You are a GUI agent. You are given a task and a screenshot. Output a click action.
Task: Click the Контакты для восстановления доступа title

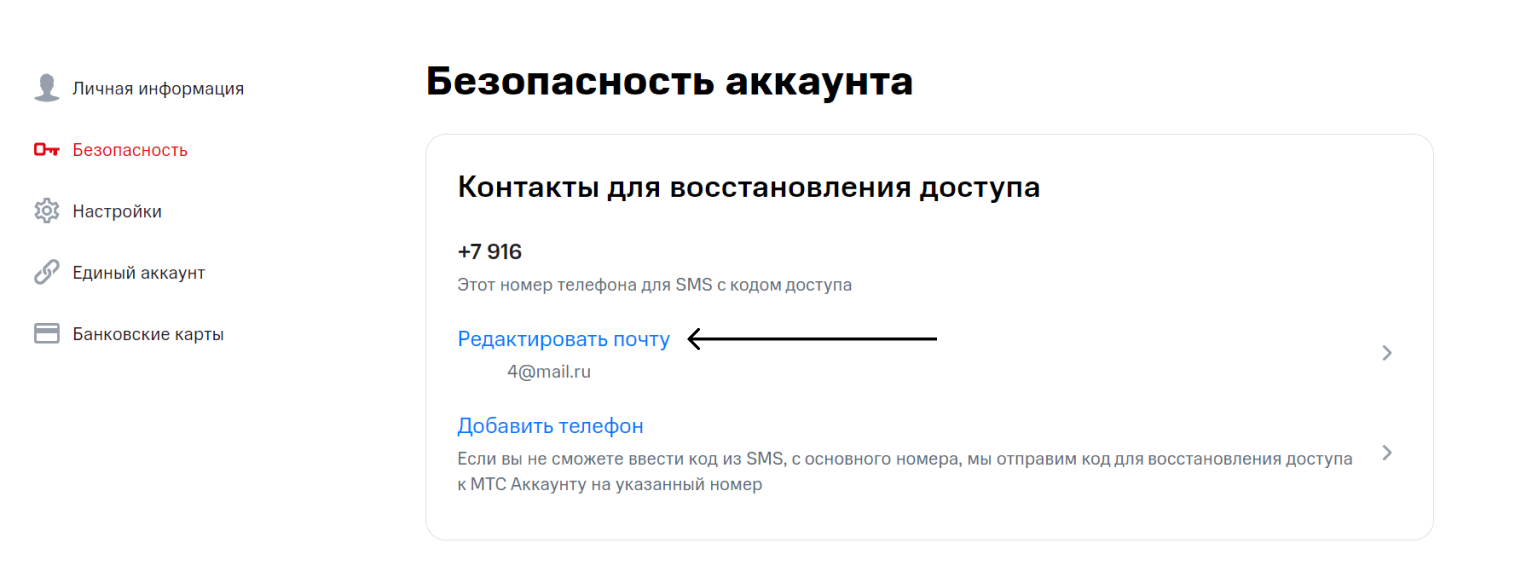[x=748, y=188]
